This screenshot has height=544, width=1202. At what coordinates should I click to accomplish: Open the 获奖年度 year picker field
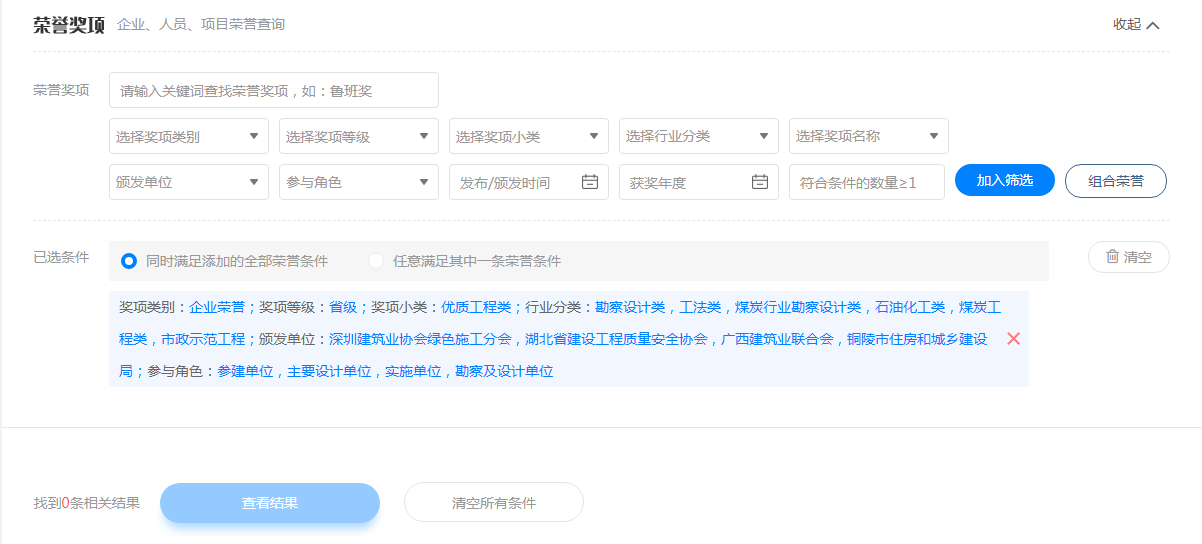tap(699, 182)
